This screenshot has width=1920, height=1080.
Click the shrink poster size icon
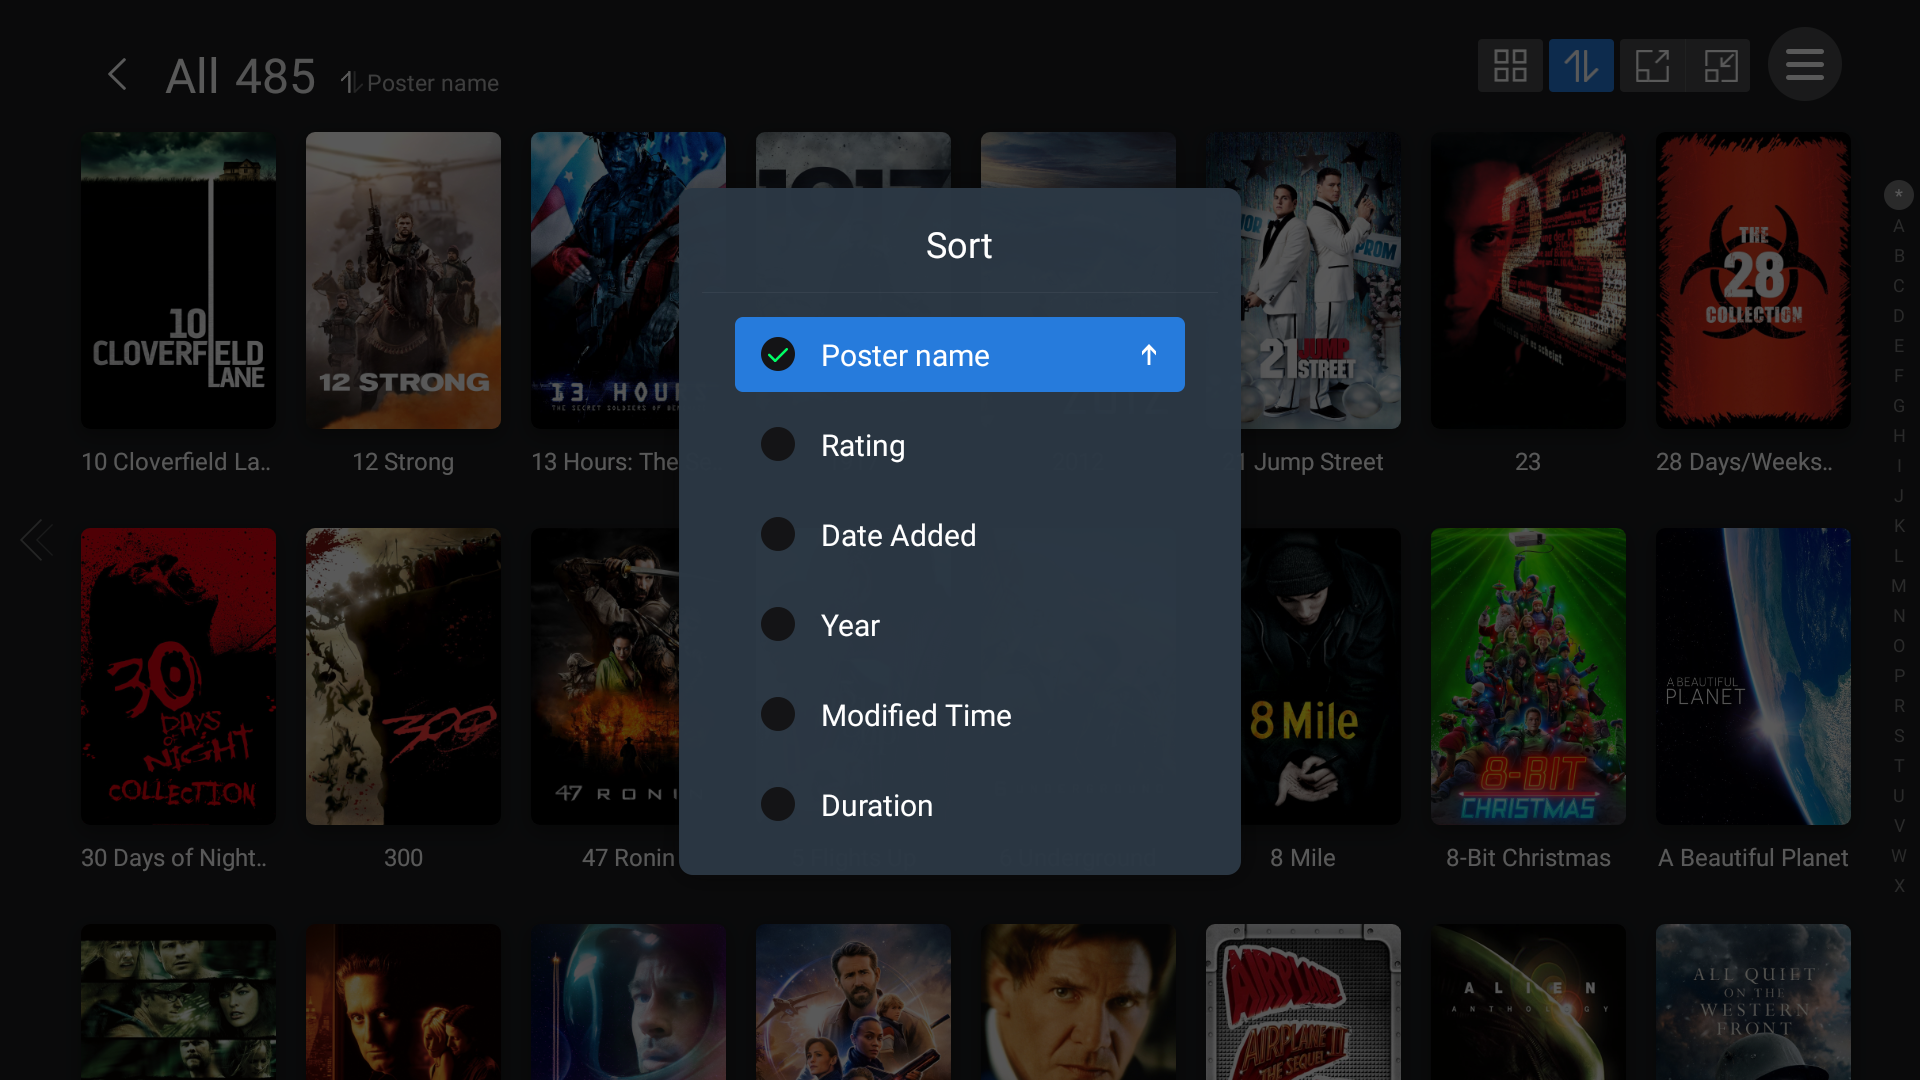(1720, 66)
